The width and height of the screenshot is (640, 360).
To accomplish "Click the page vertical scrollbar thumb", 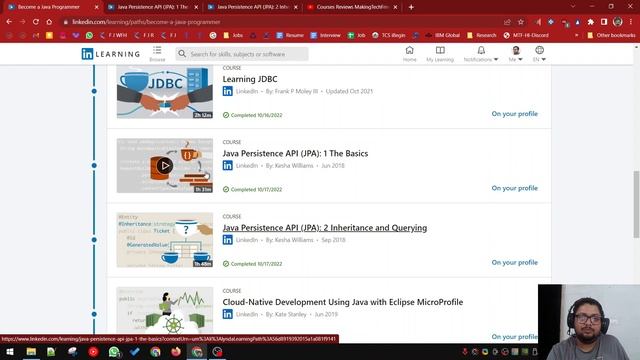I will point(636,204).
